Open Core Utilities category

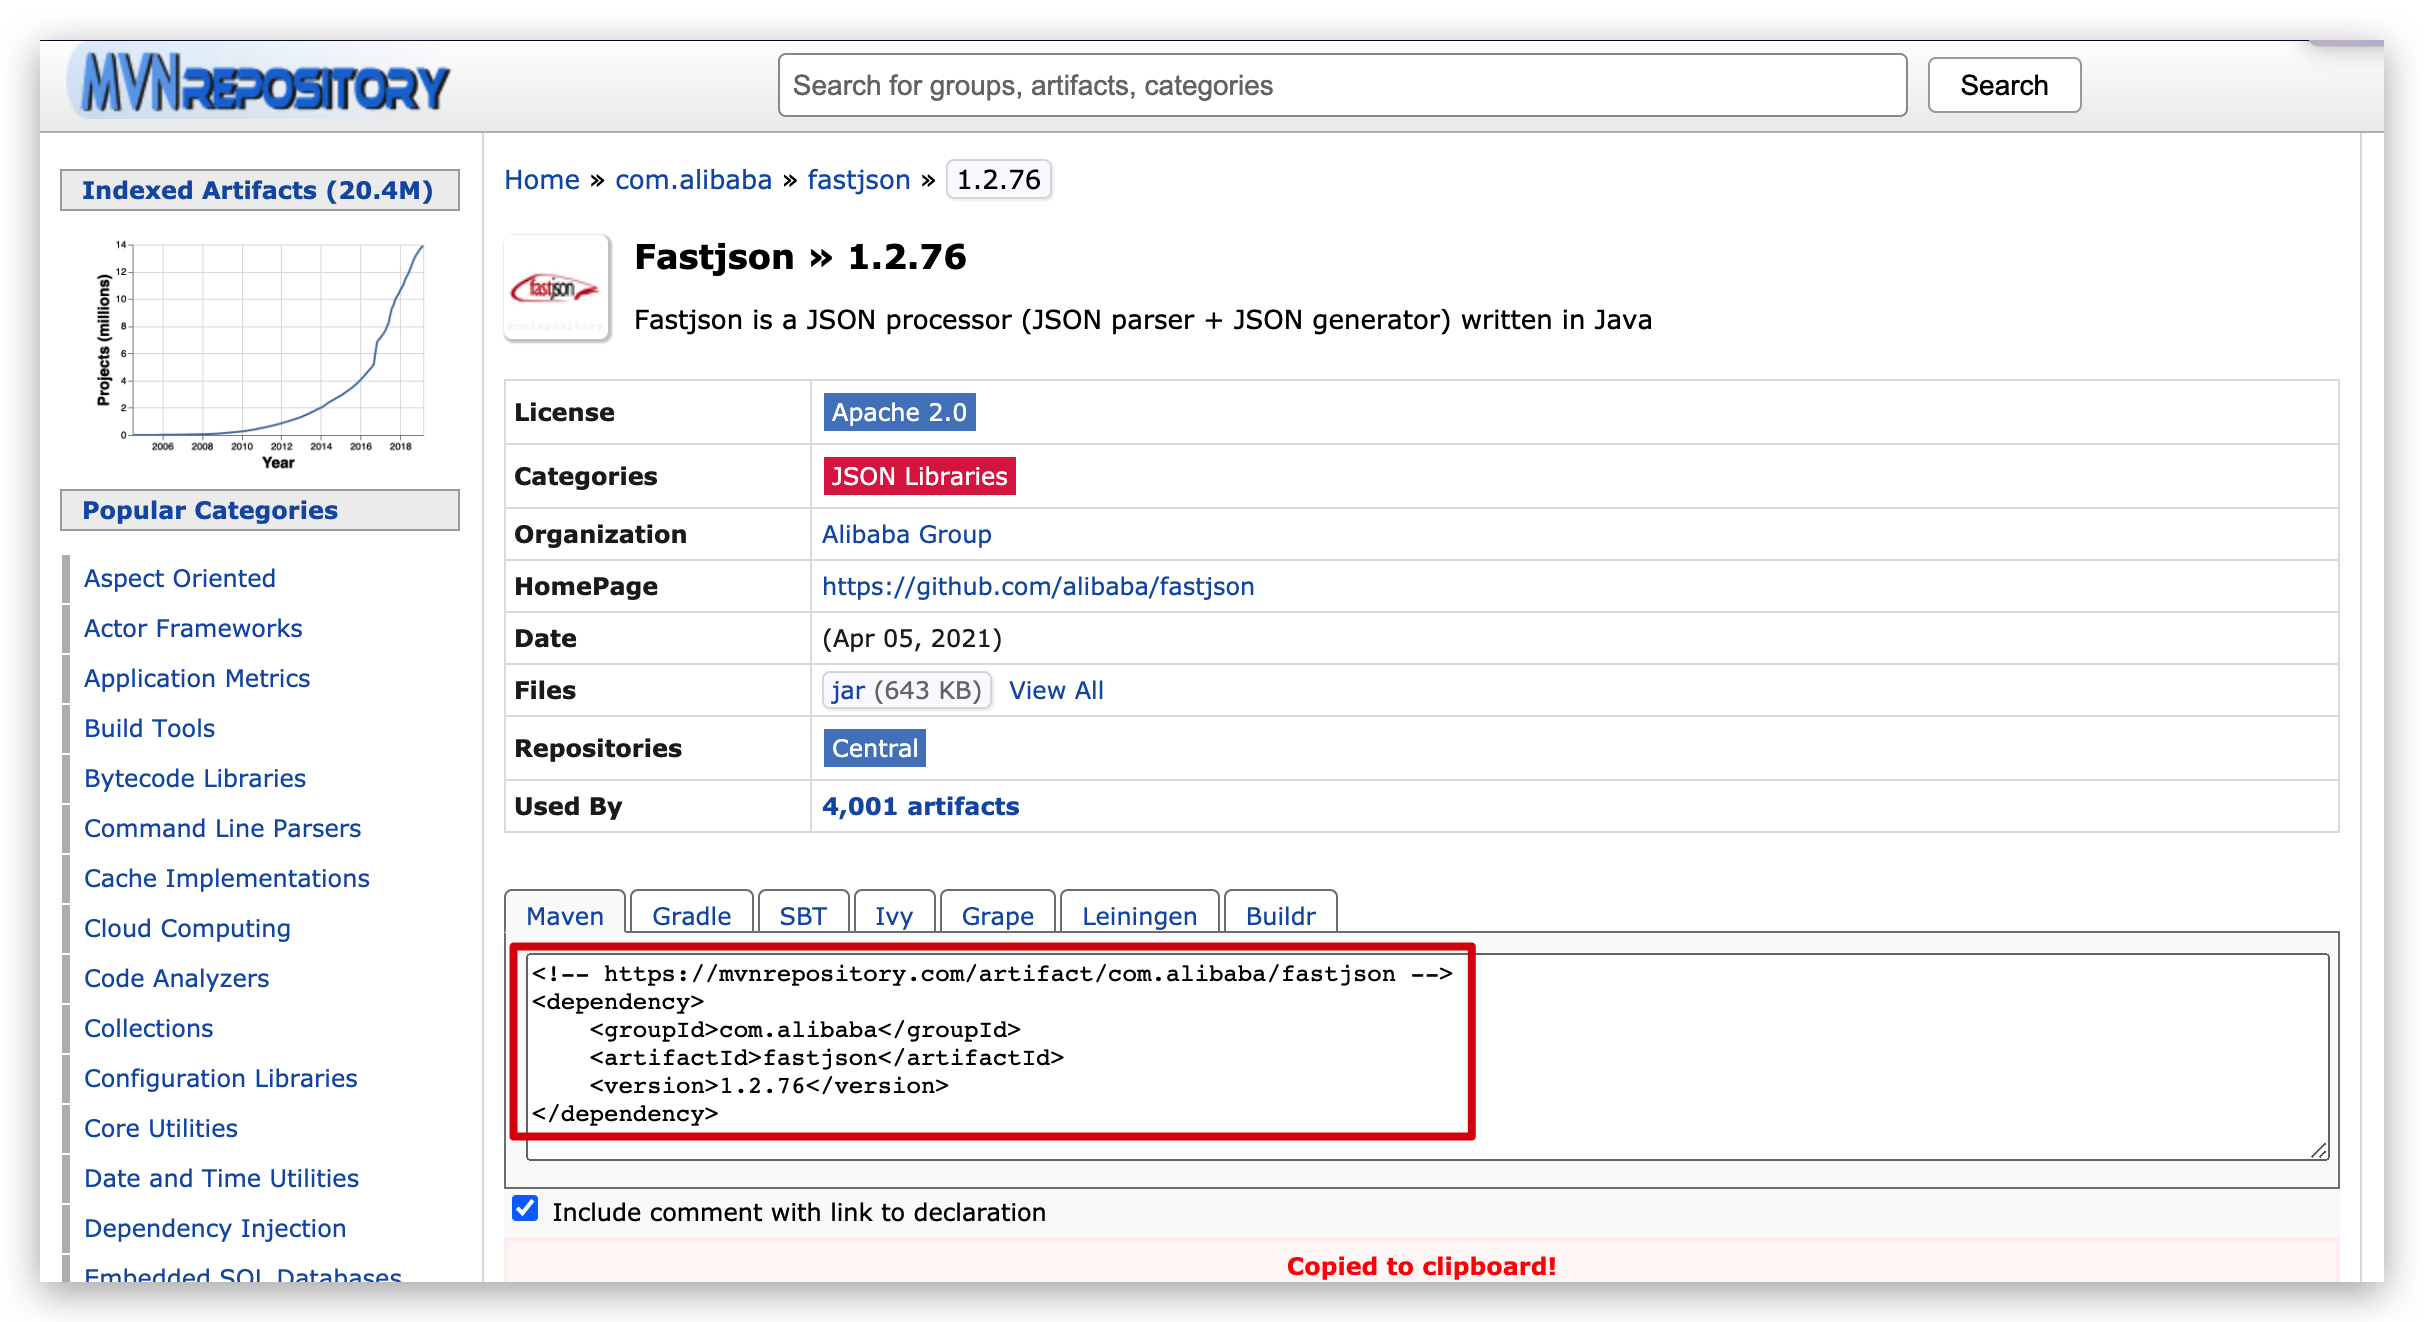(161, 1128)
